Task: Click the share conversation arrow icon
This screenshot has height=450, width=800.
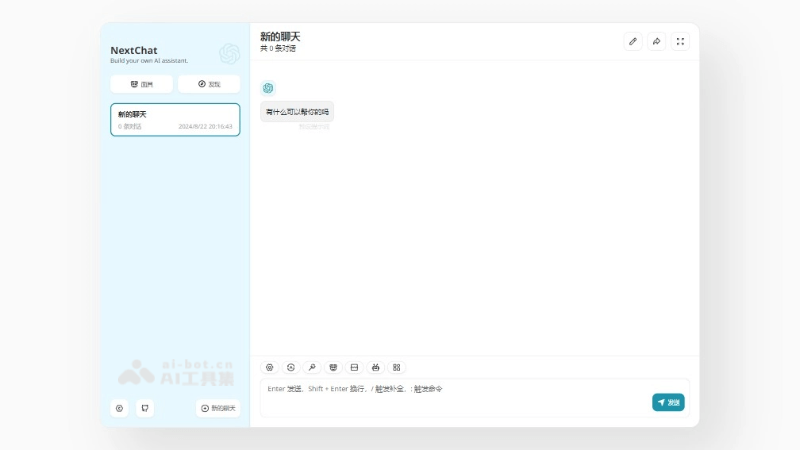Action: [657, 41]
